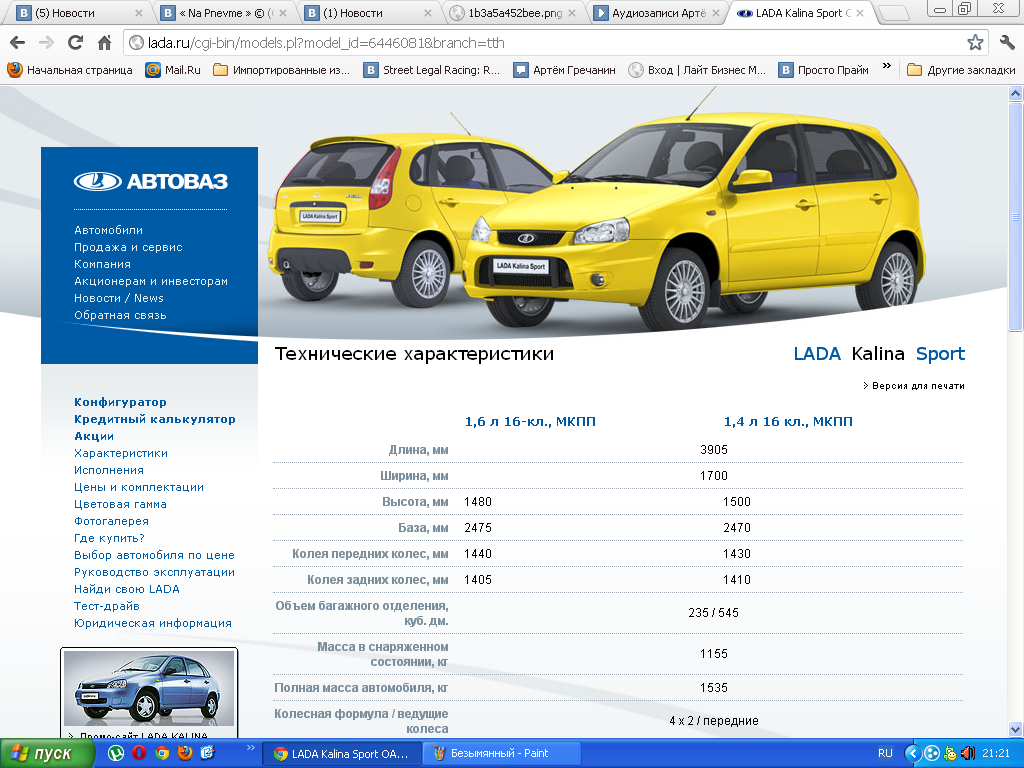Close the '1b3a5a452bee.png' tab
Image resolution: width=1024 pixels, height=768 pixels.
point(572,13)
